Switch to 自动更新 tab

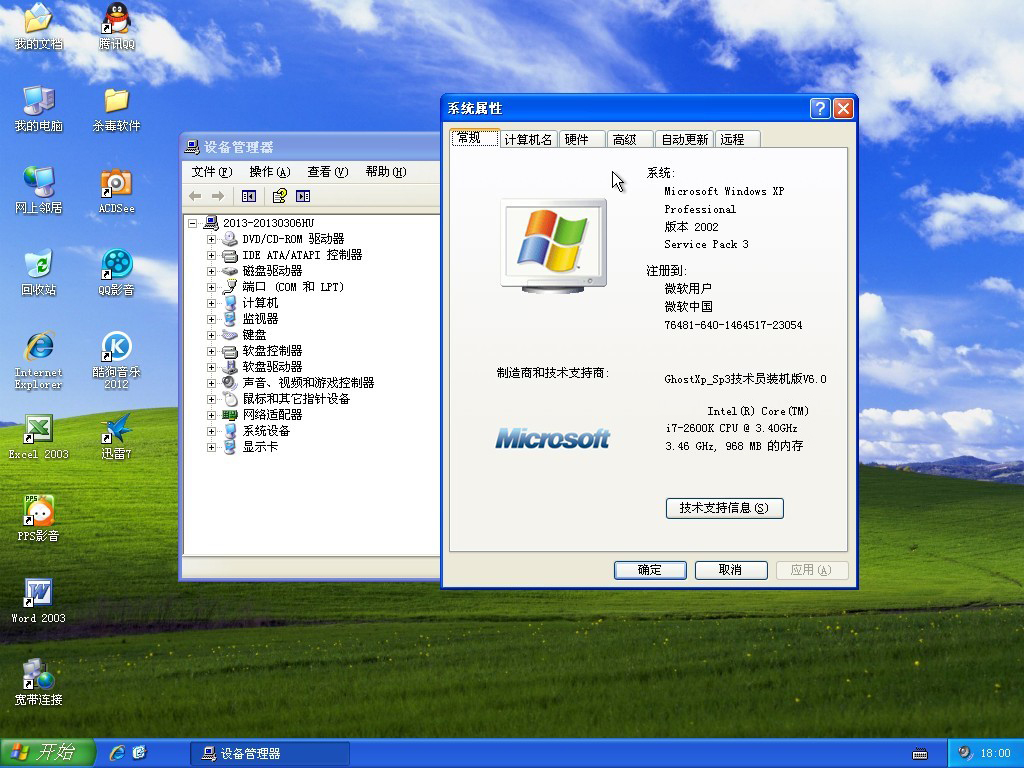684,139
